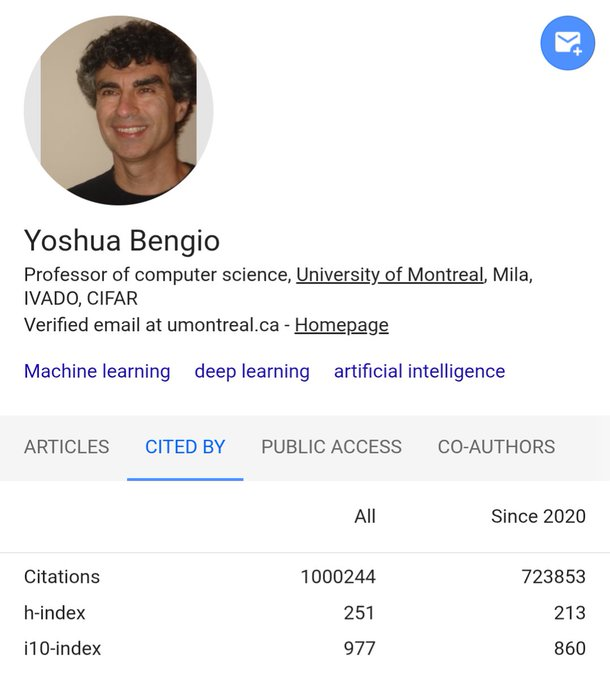The image size is (610, 680).
Task: Click the blue follow-by-email icon
Action: (567, 44)
